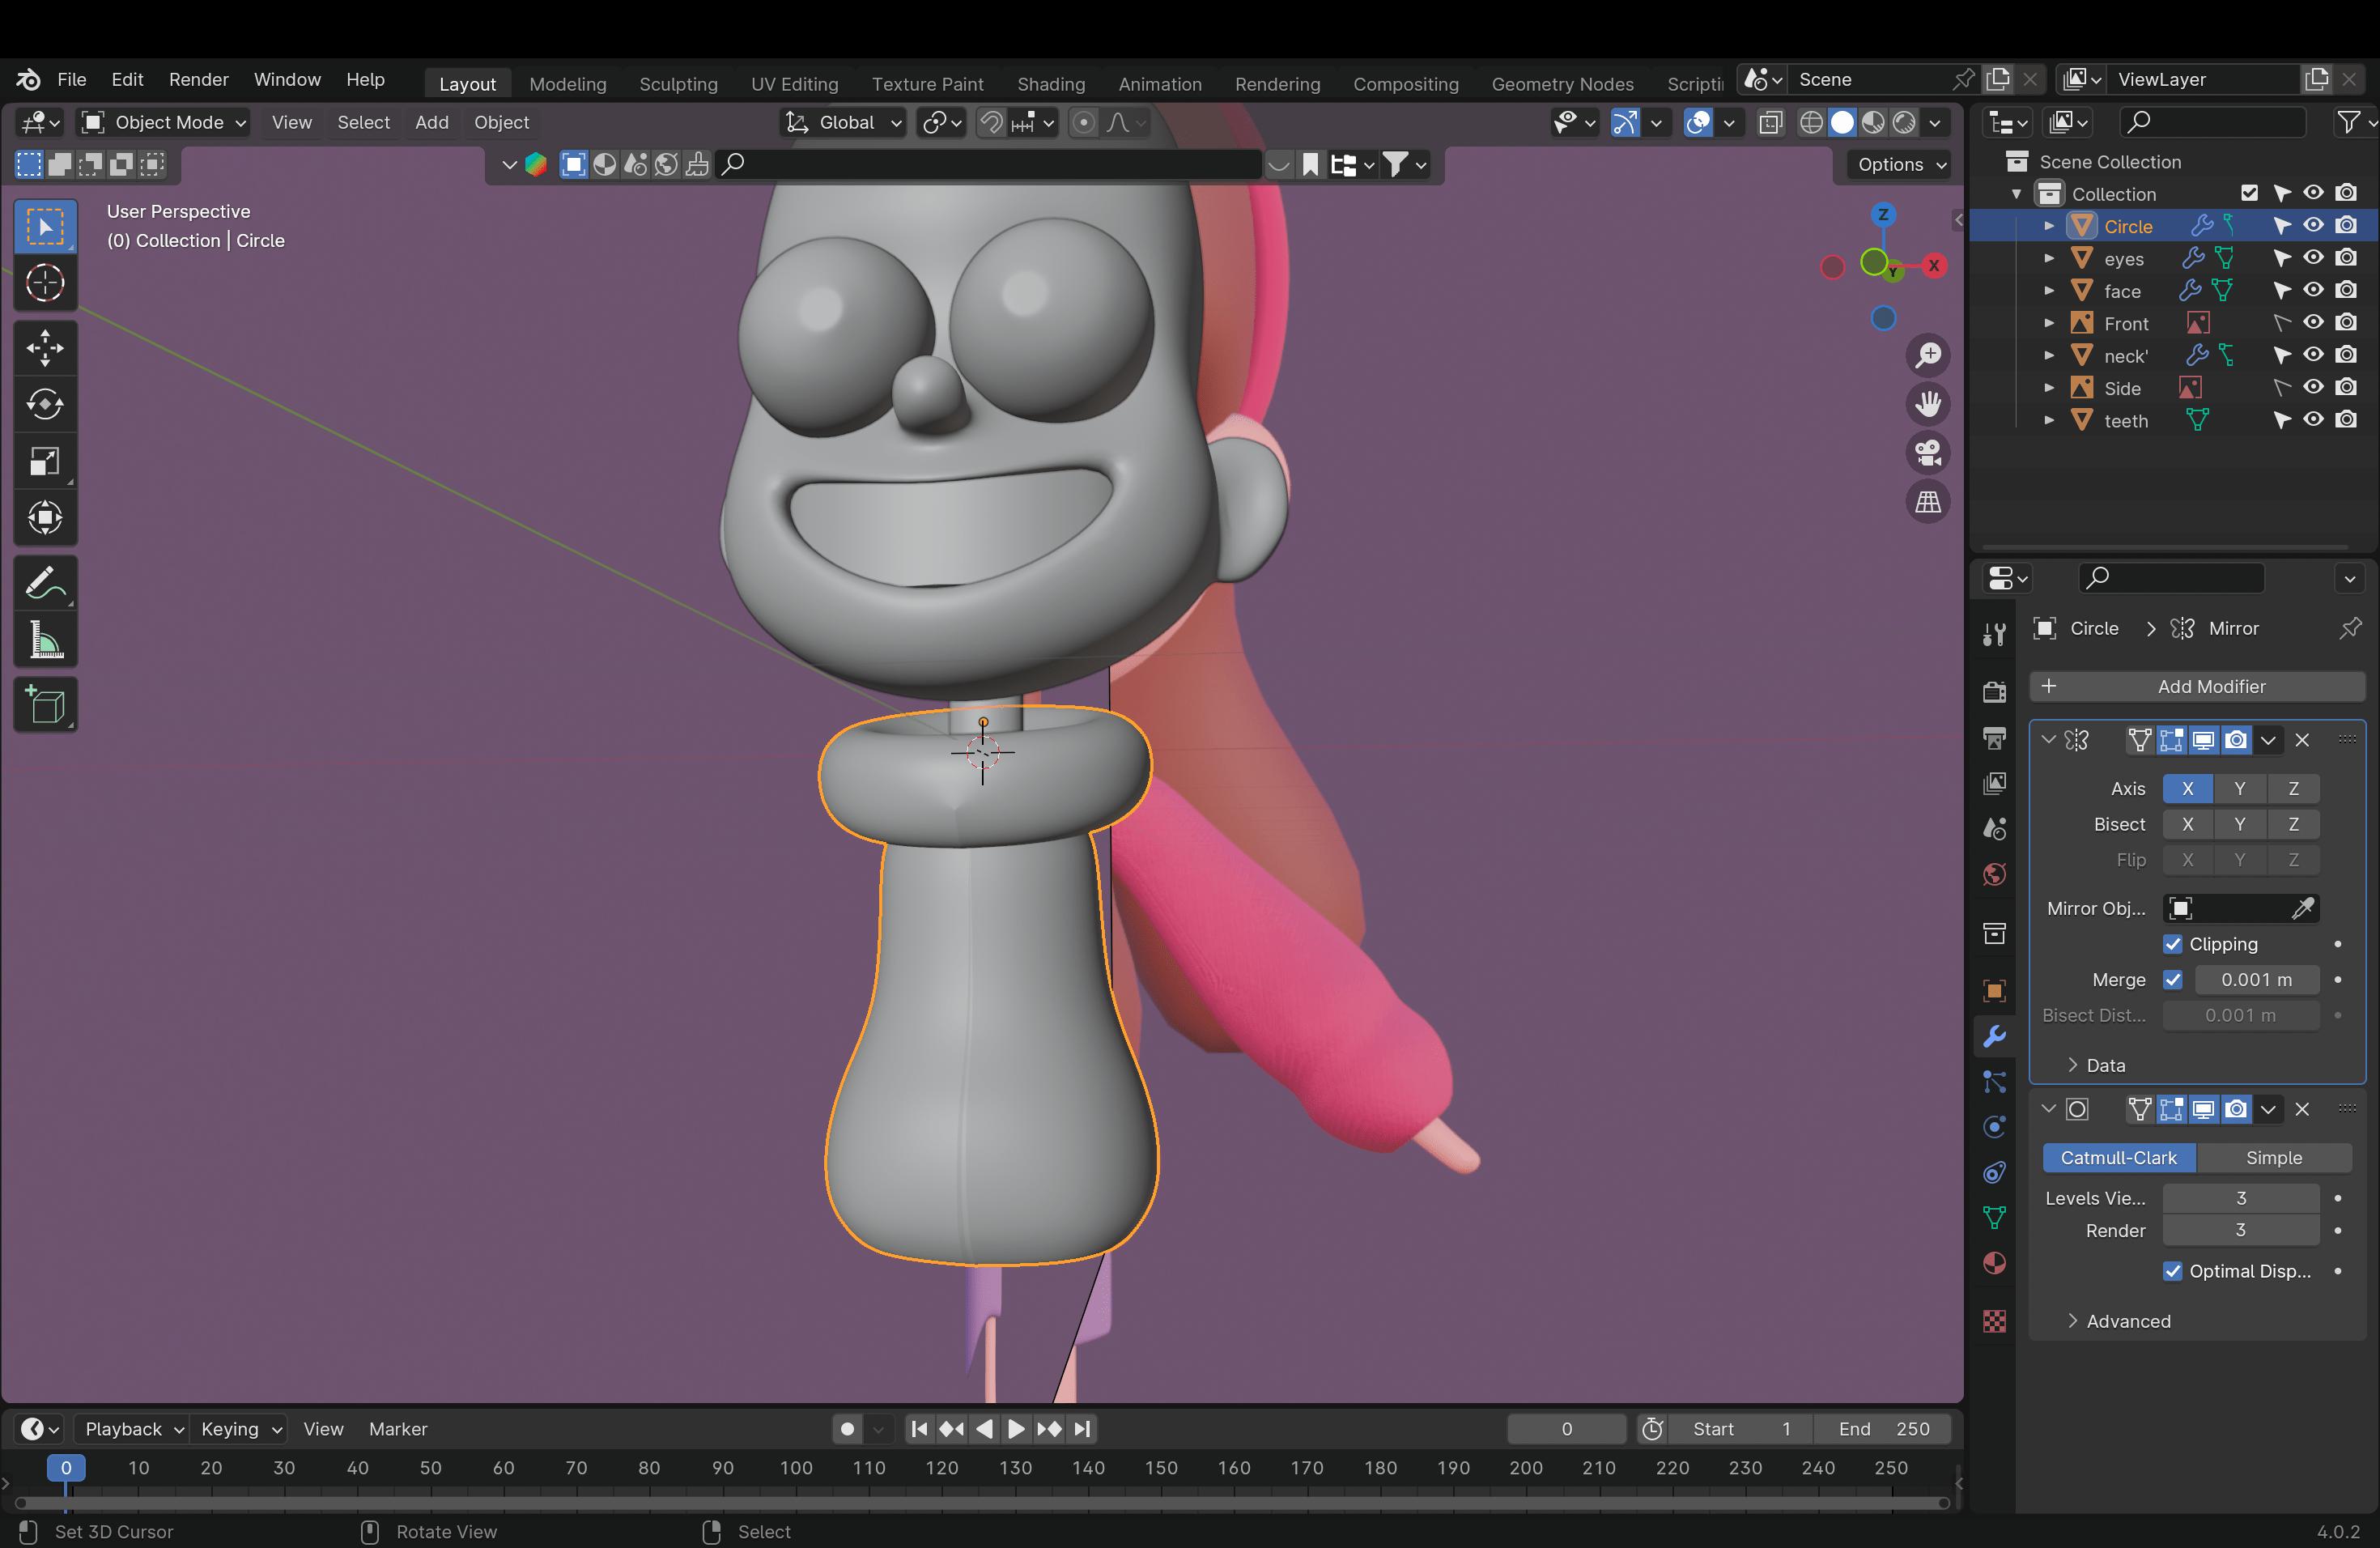Toggle visibility of eyes object
The image size is (2380, 1548).
coord(2316,258)
